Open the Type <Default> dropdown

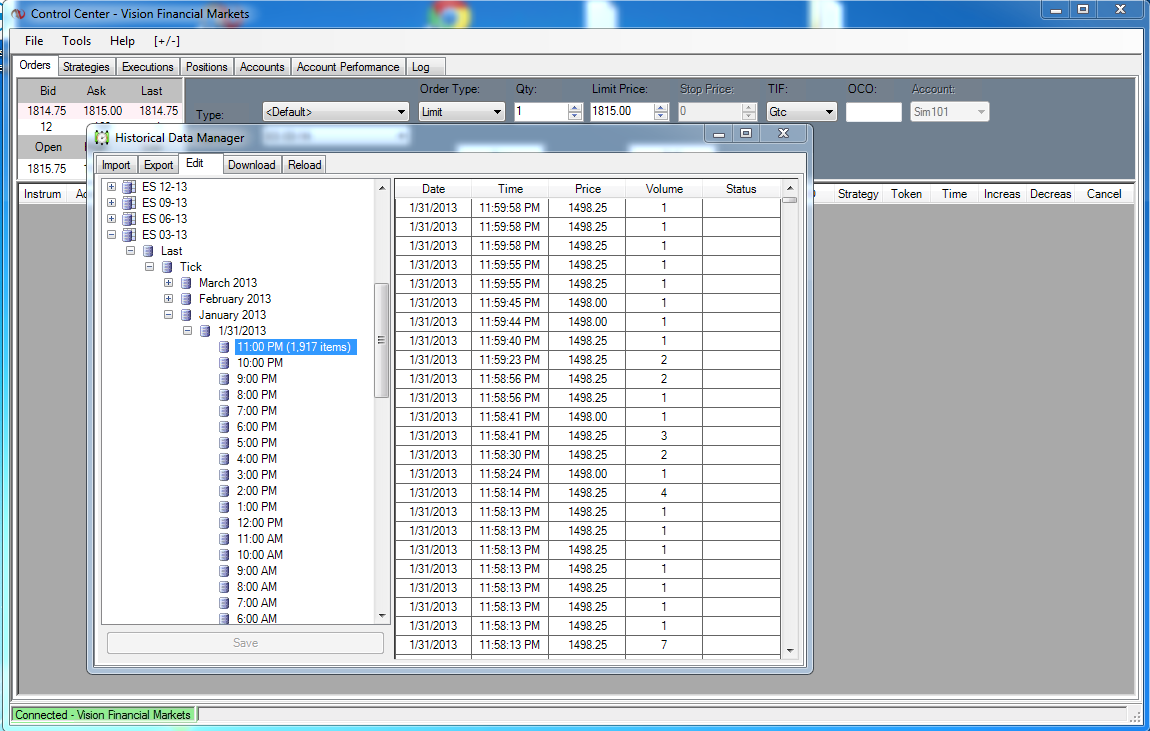tap(401, 112)
